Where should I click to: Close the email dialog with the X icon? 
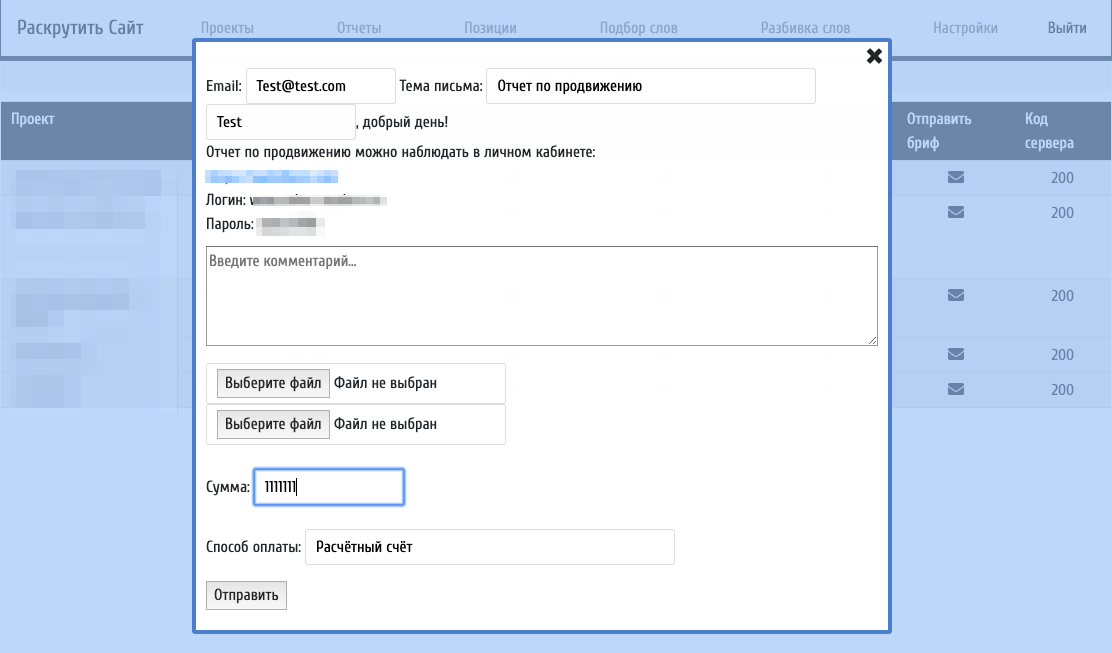(x=874, y=56)
